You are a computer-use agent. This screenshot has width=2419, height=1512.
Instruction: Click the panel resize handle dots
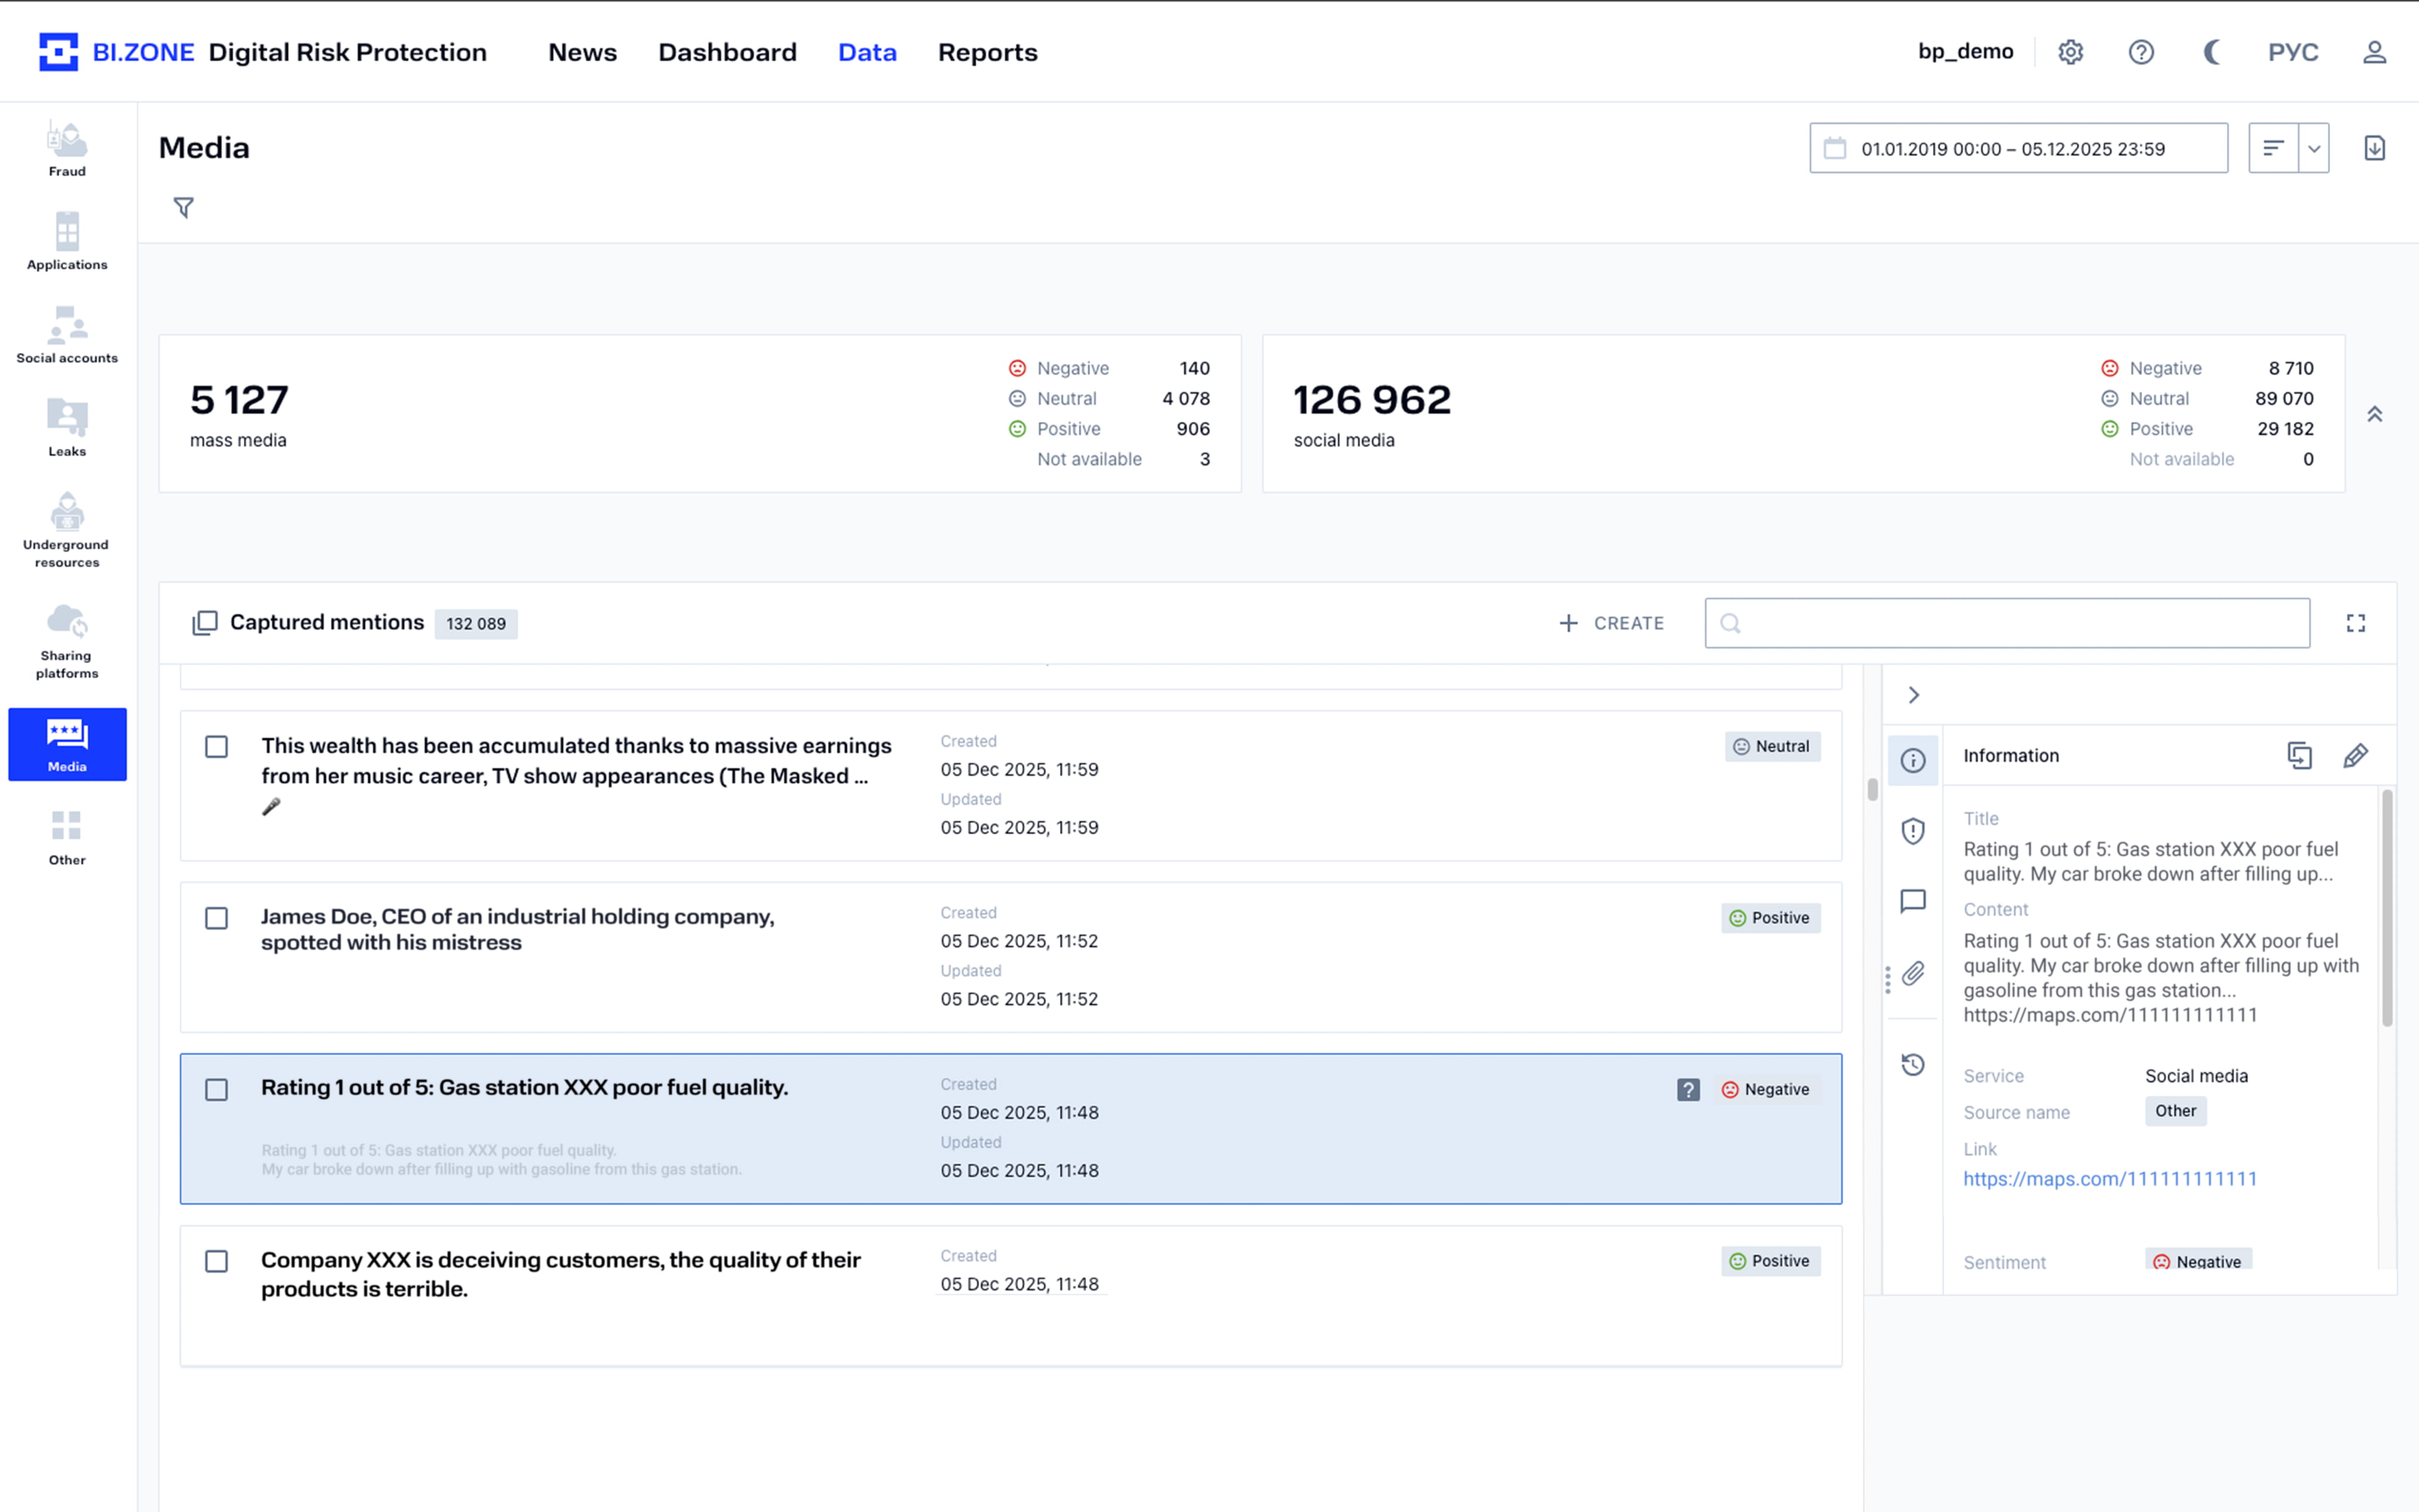click(x=1887, y=980)
